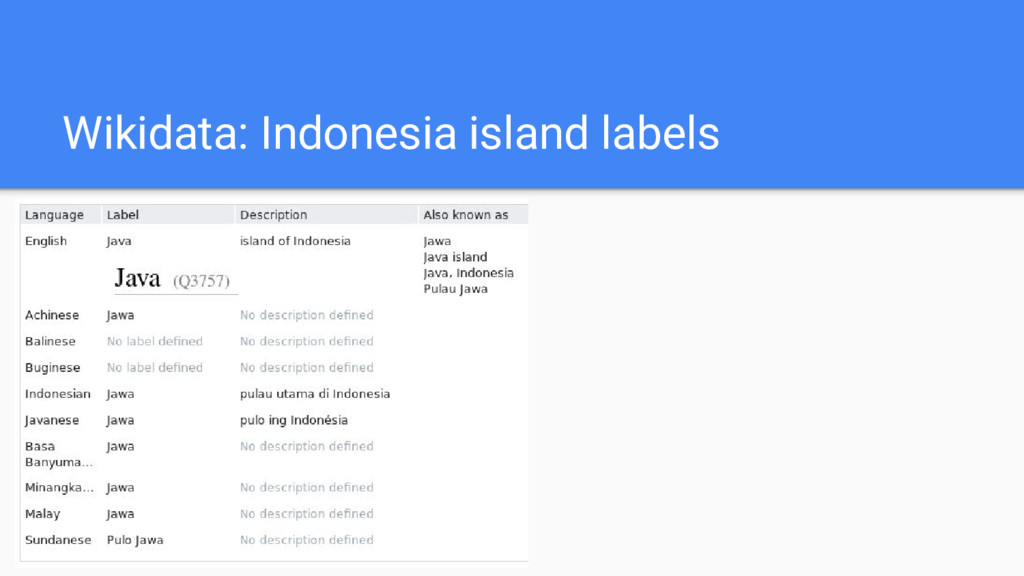Viewport: 1024px width, 576px height.
Task: Click the Label column header
Action: coord(123,215)
